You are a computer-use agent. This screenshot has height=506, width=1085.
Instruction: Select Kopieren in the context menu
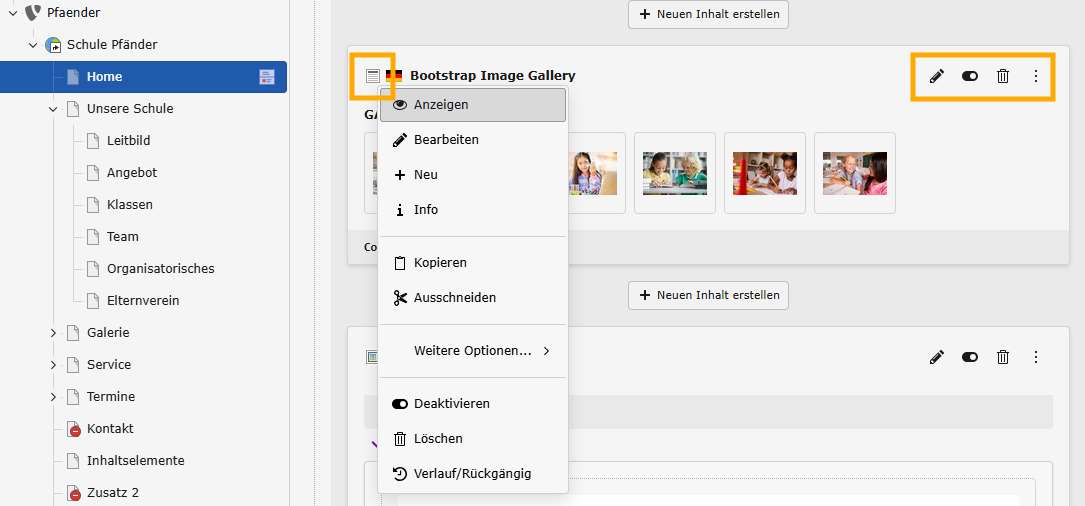click(x=440, y=263)
